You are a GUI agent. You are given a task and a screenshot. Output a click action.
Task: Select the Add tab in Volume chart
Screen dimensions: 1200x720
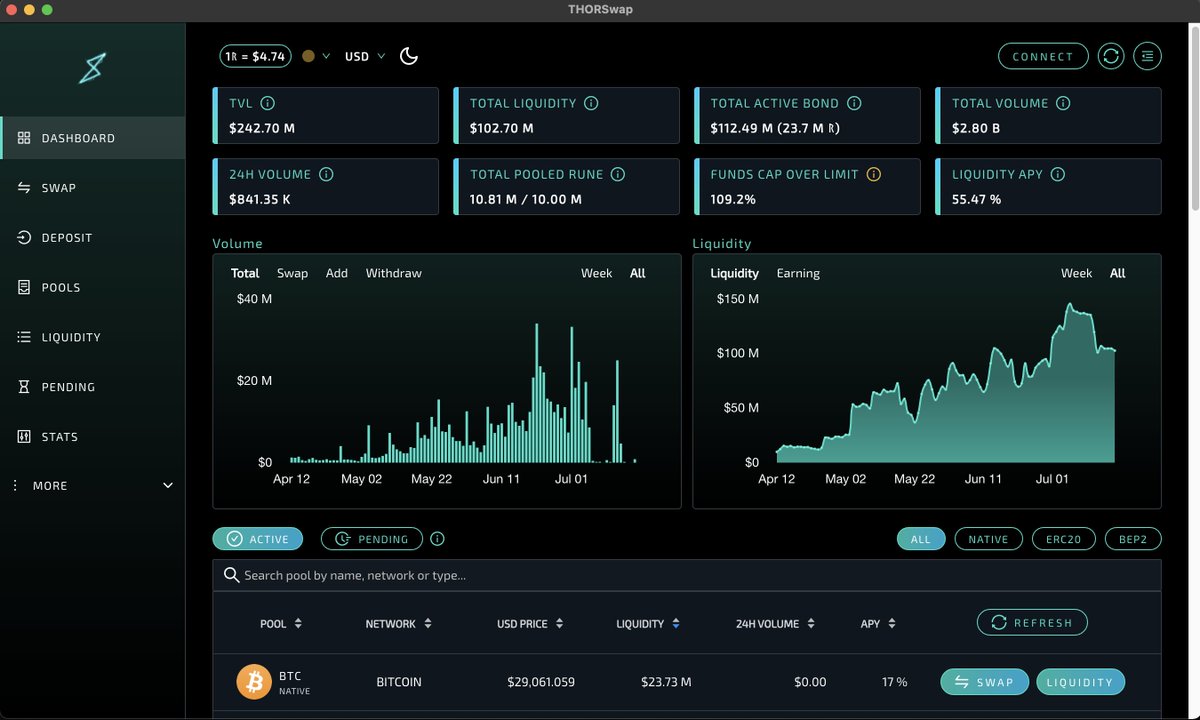click(x=337, y=273)
